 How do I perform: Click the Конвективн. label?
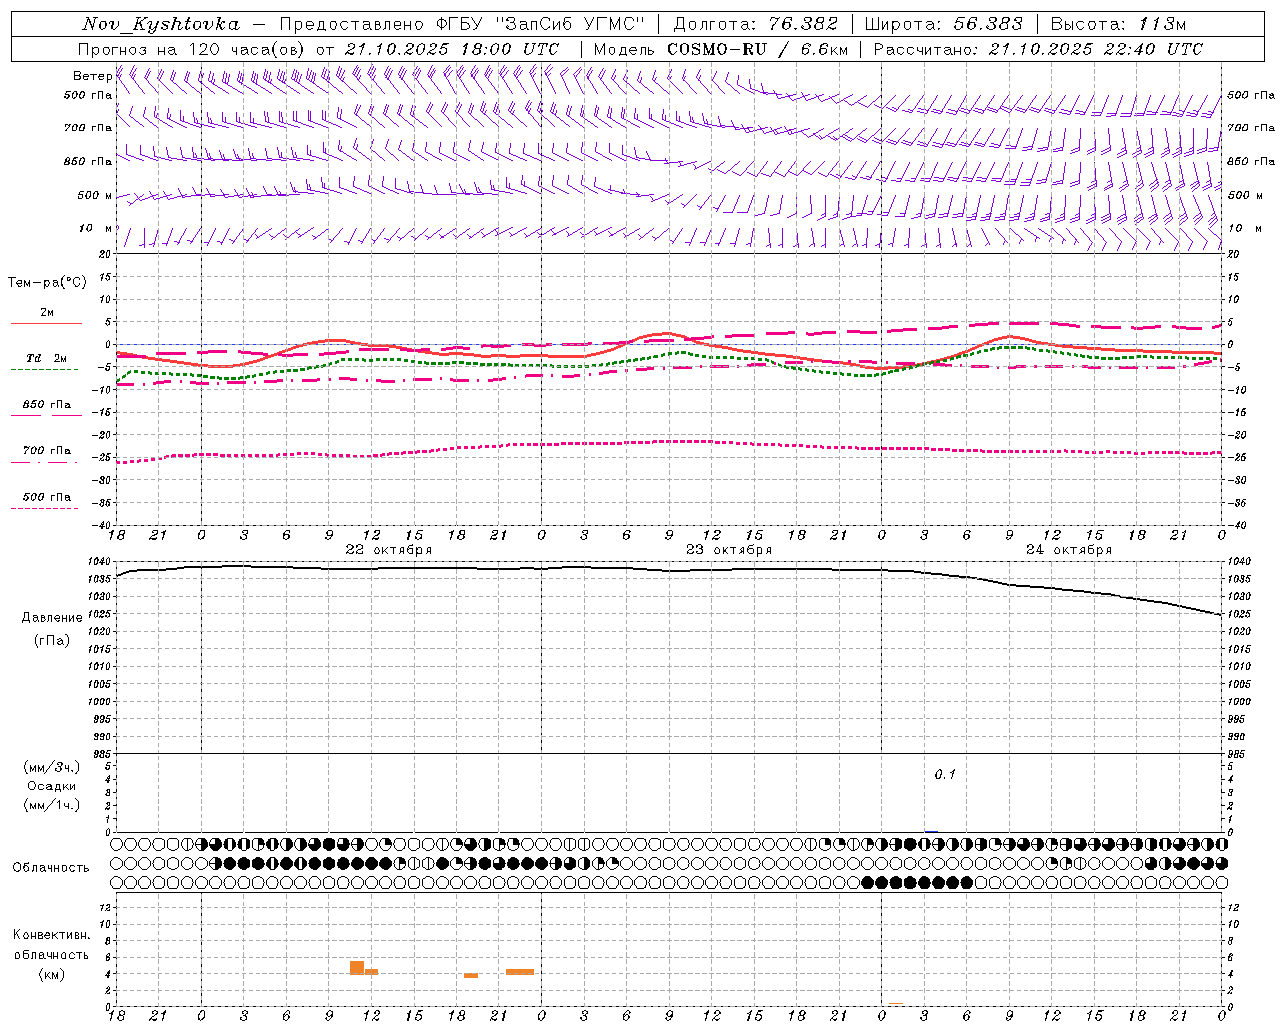51,934
